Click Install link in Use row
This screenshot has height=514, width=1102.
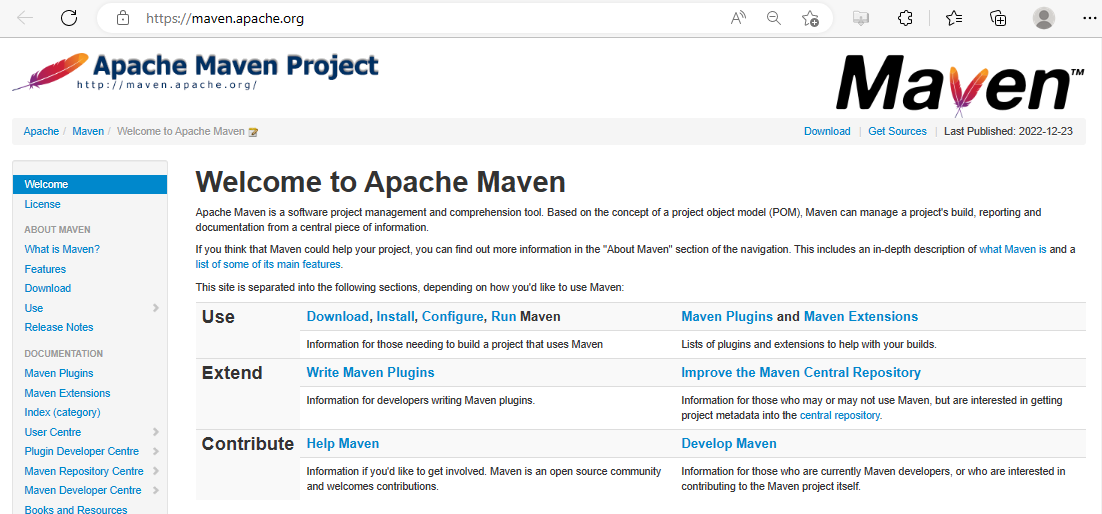(396, 316)
